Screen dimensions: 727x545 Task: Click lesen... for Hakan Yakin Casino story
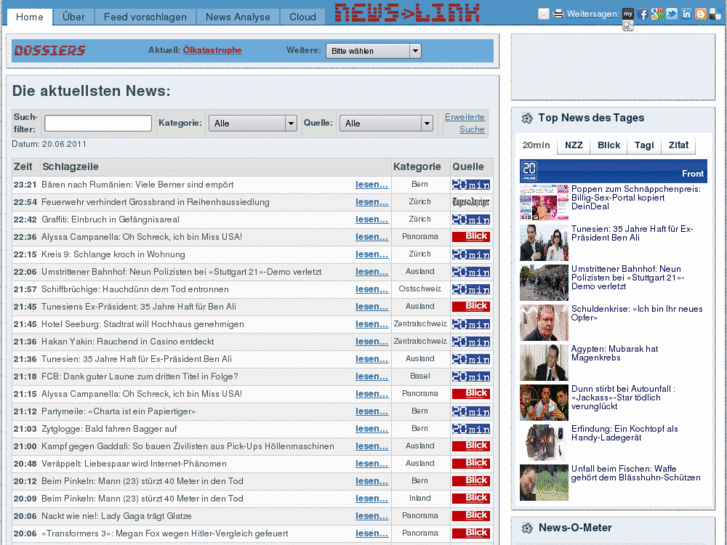click(372, 342)
